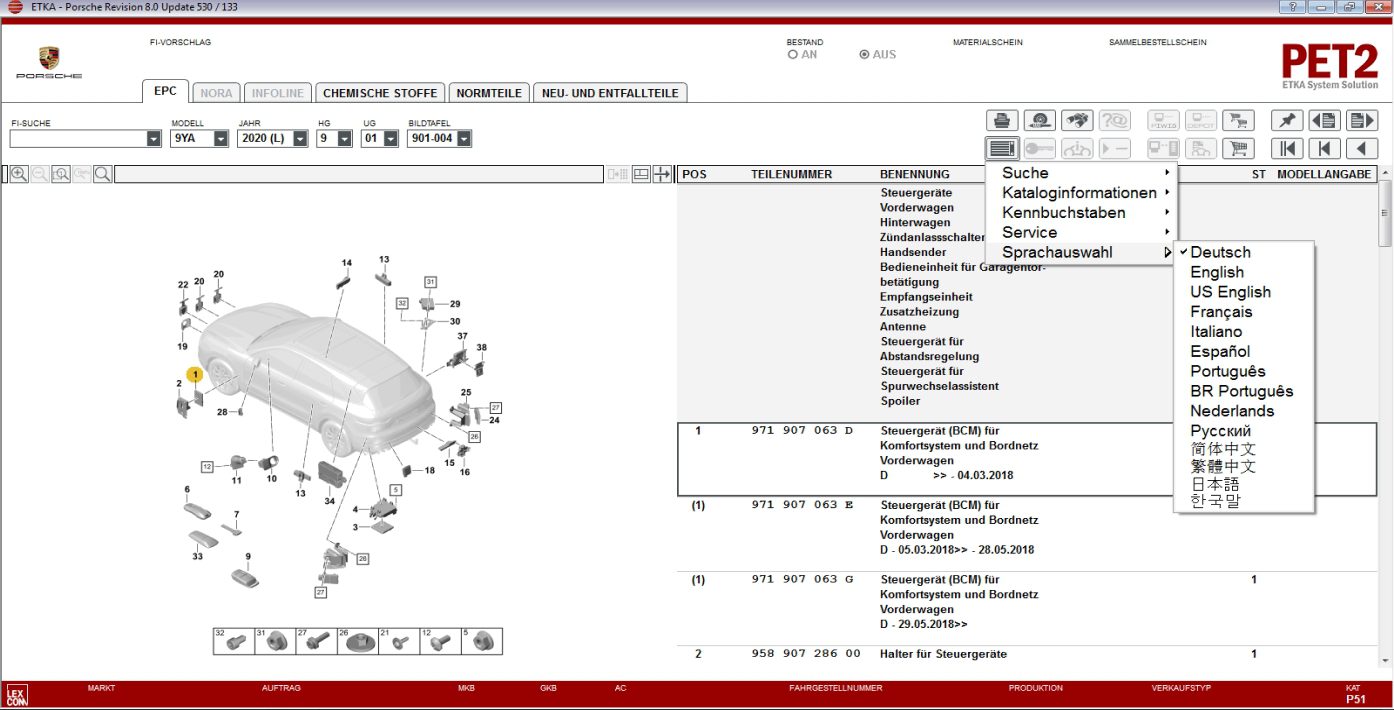
Task: Expand the Kennbuchstaben submenu
Action: coord(1082,213)
